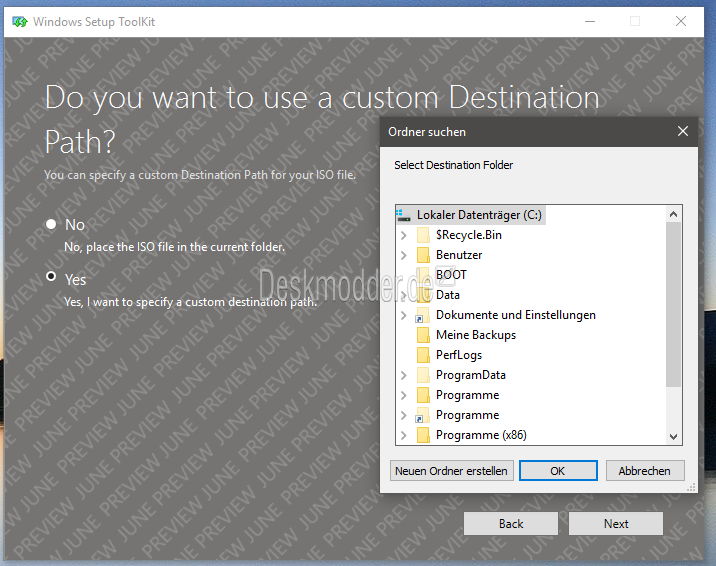Close the Ordner suchen dialog

[x=683, y=131]
